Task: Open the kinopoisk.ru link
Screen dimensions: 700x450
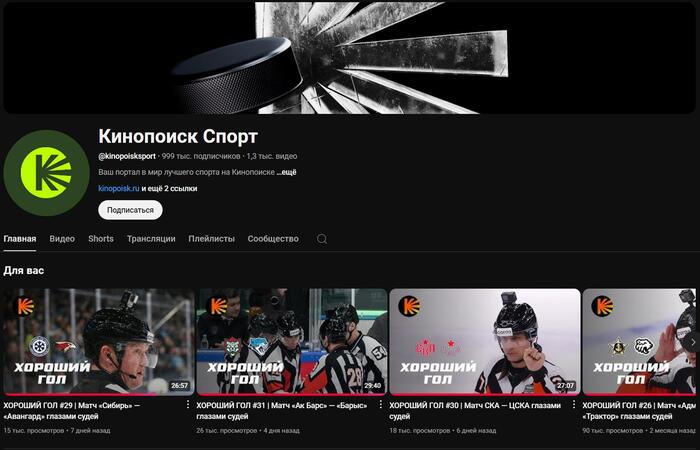Action: 119,188
